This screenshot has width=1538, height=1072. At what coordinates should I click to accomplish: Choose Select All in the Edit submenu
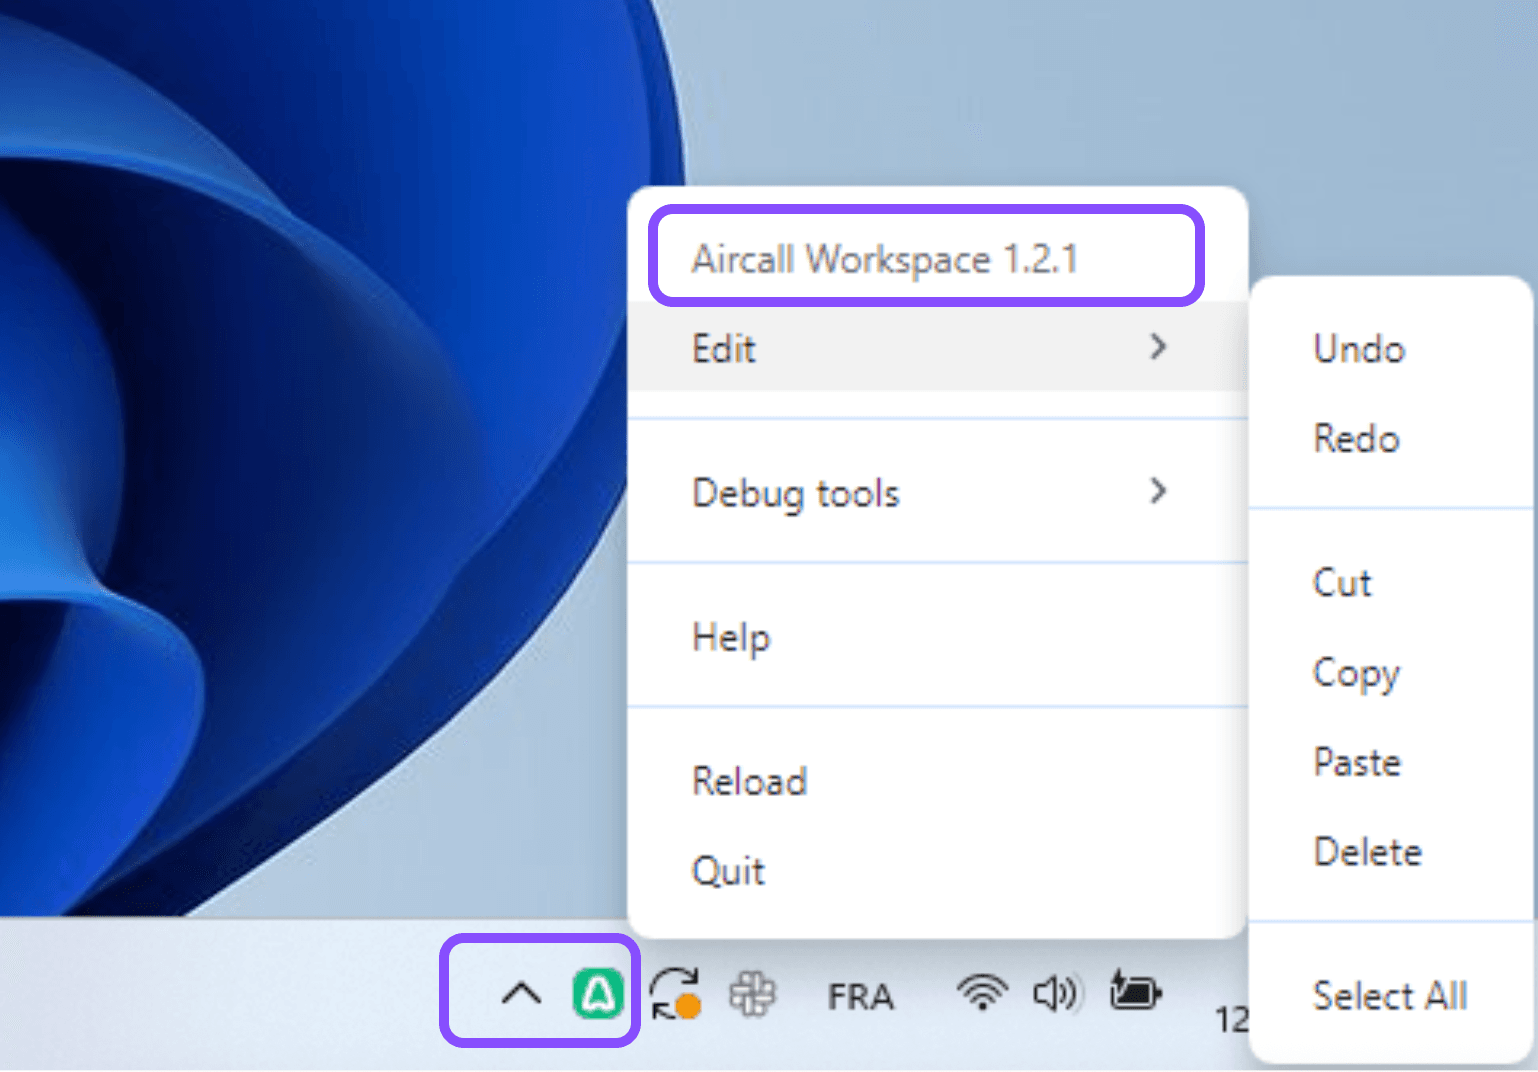click(x=1389, y=995)
